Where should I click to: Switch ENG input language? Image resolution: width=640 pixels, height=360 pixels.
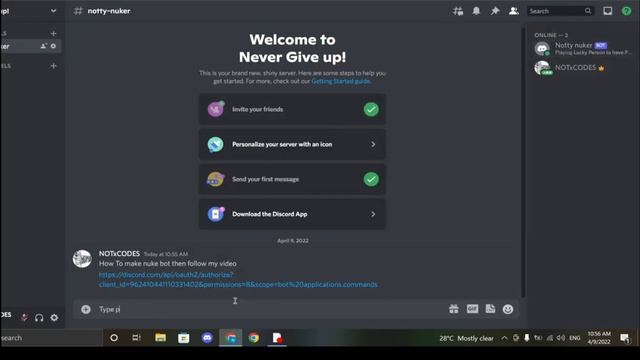point(575,338)
